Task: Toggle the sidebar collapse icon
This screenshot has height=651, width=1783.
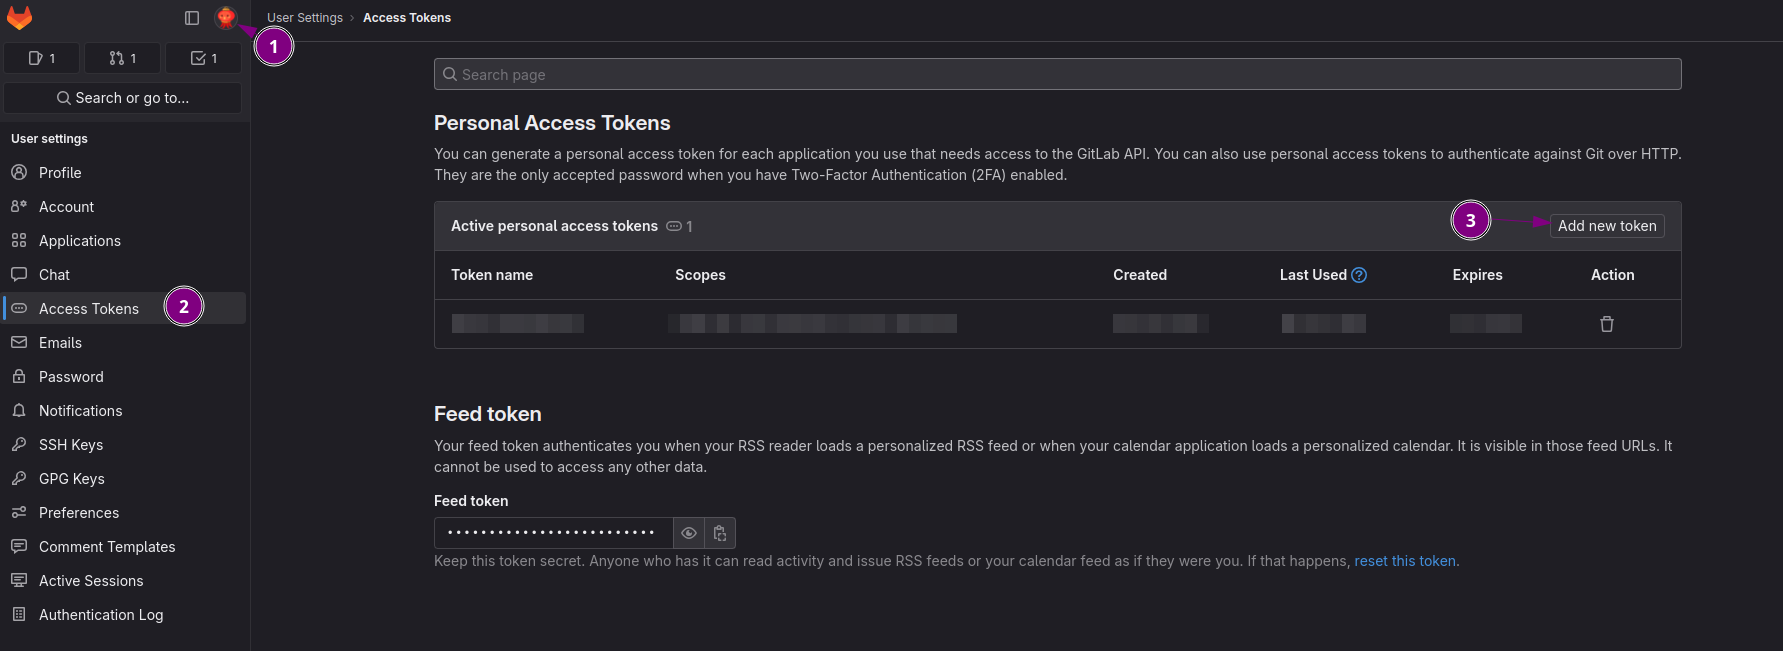Action: coord(192,18)
